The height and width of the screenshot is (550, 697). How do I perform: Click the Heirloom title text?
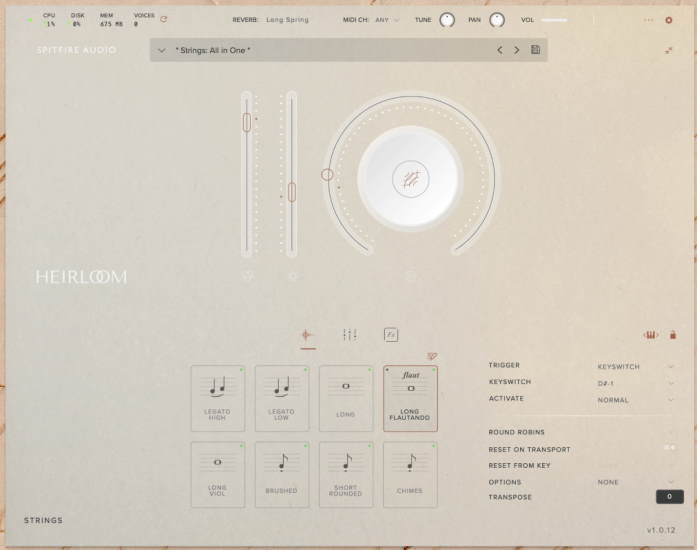[81, 277]
